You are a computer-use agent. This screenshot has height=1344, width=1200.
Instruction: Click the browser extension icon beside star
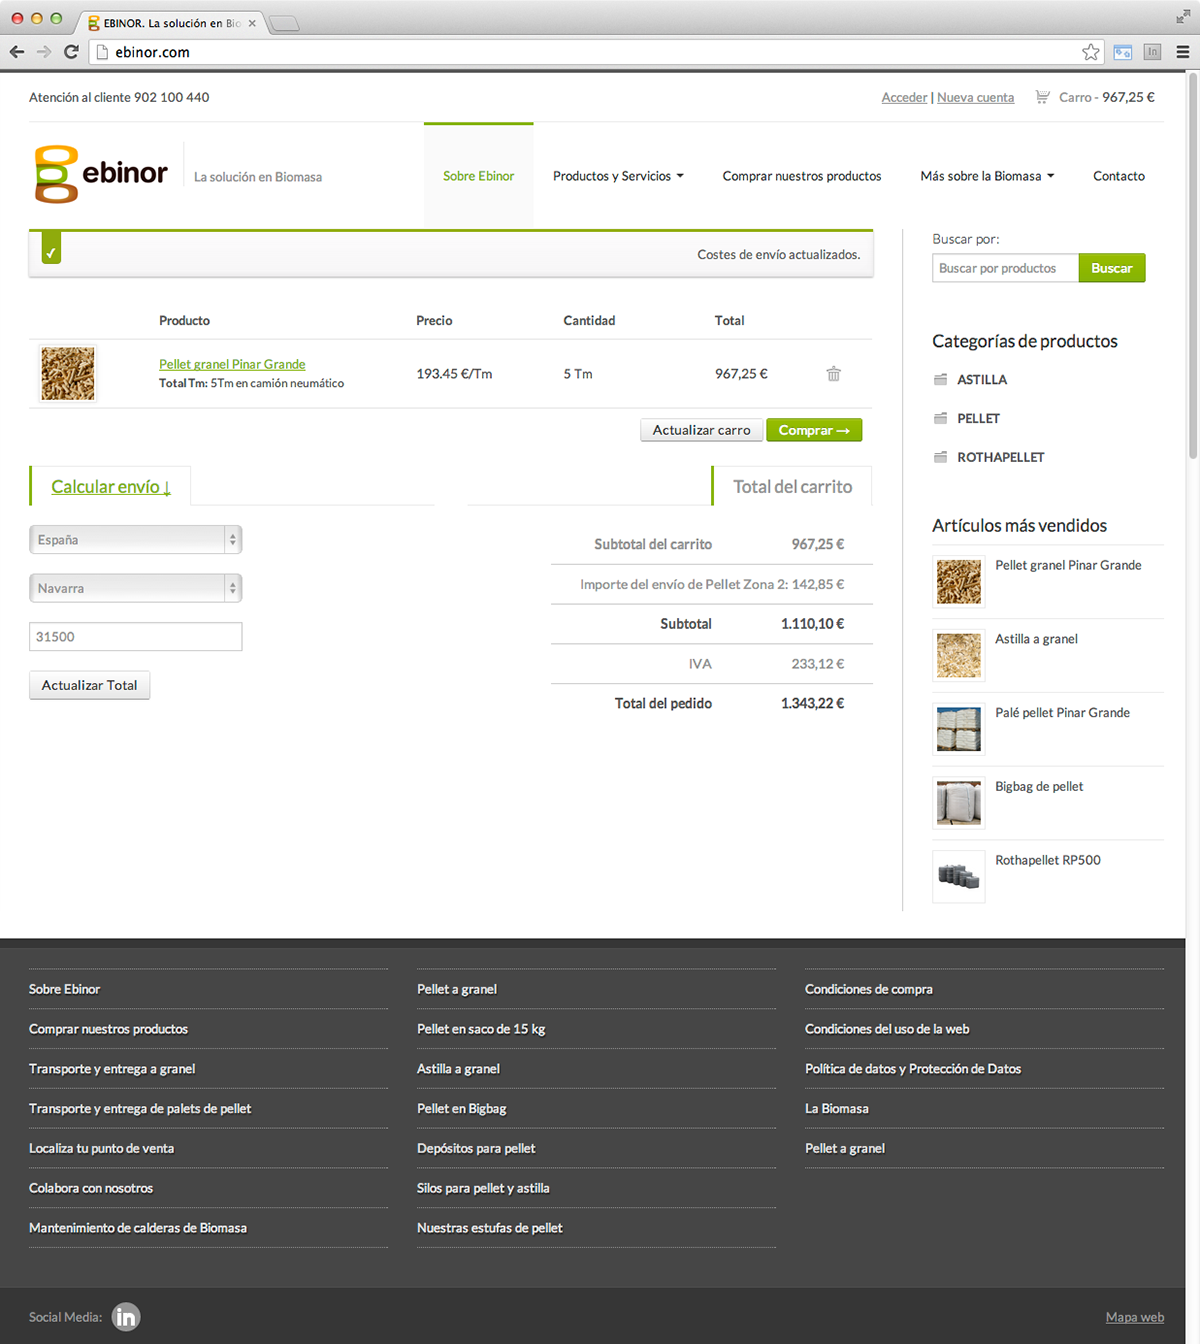1123,52
